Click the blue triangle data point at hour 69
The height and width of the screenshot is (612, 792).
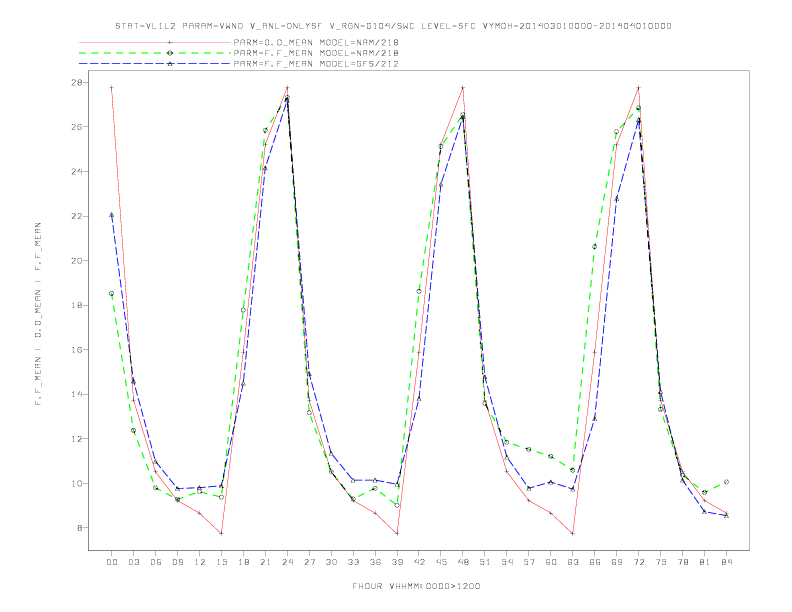coord(617,199)
